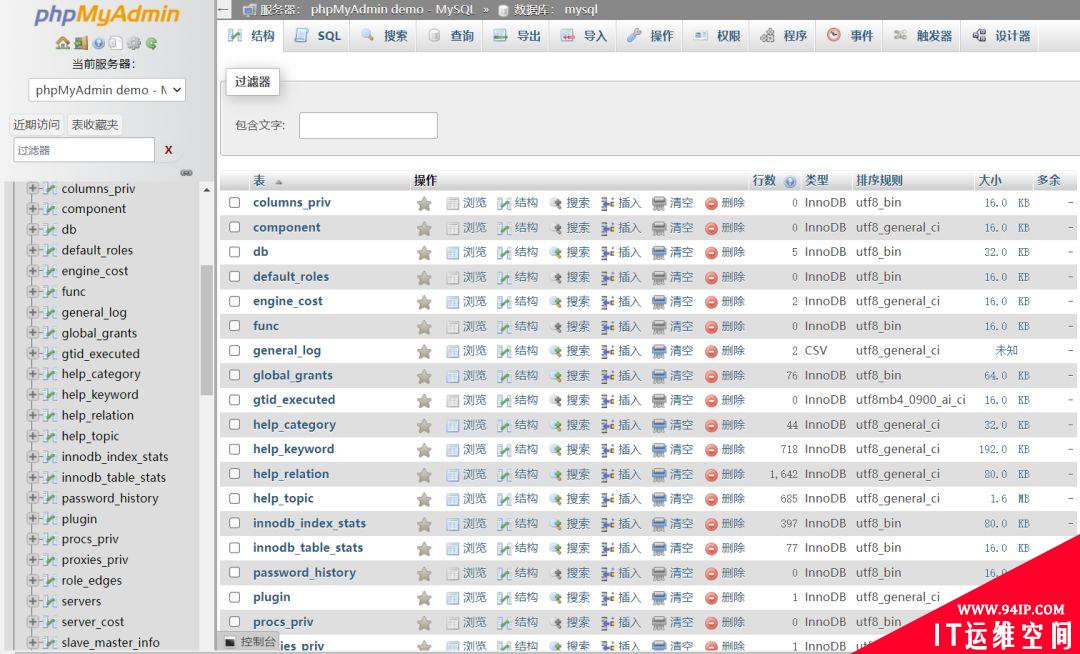
Task: Click the reload green icon under the logo
Action: [x=152, y=43]
